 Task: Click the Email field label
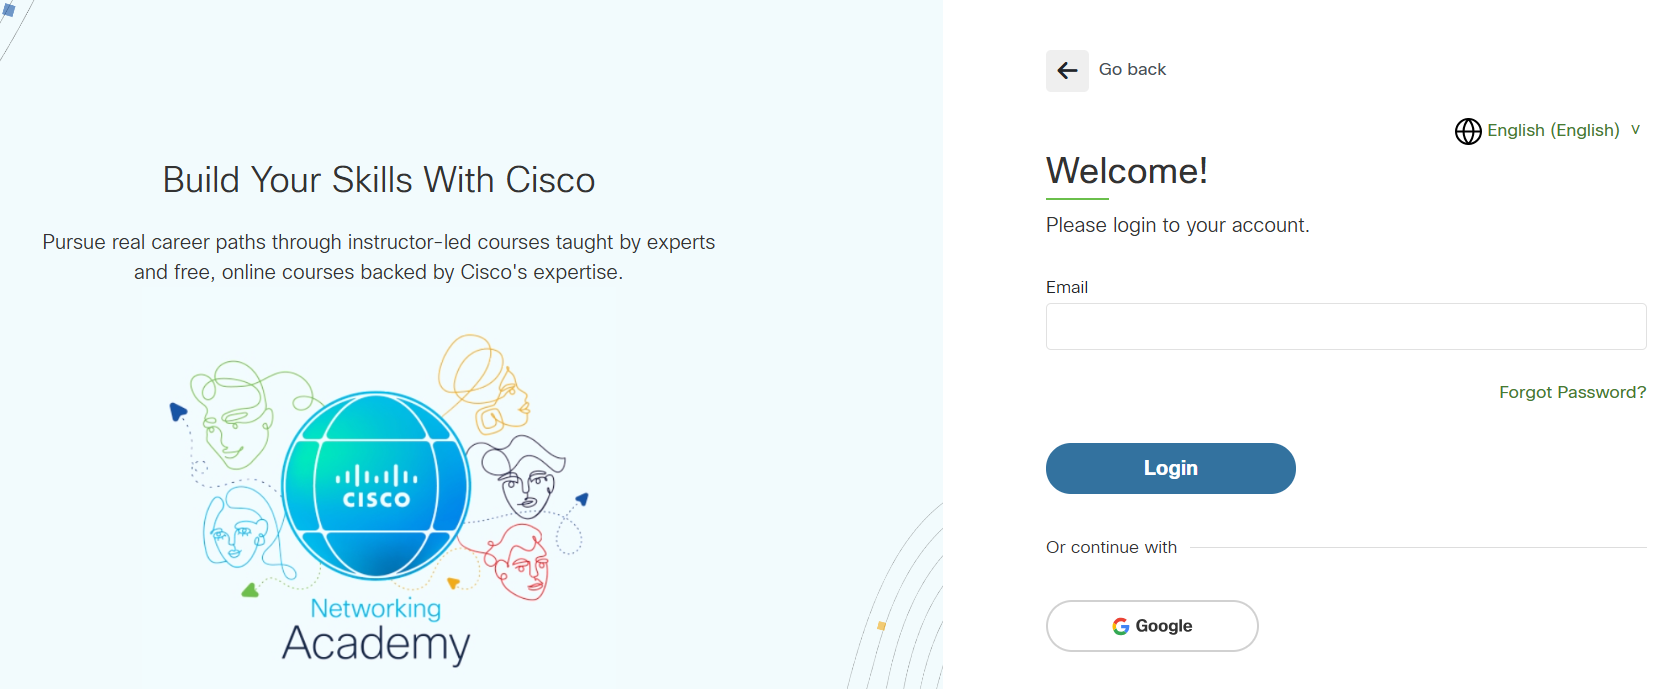tap(1067, 287)
